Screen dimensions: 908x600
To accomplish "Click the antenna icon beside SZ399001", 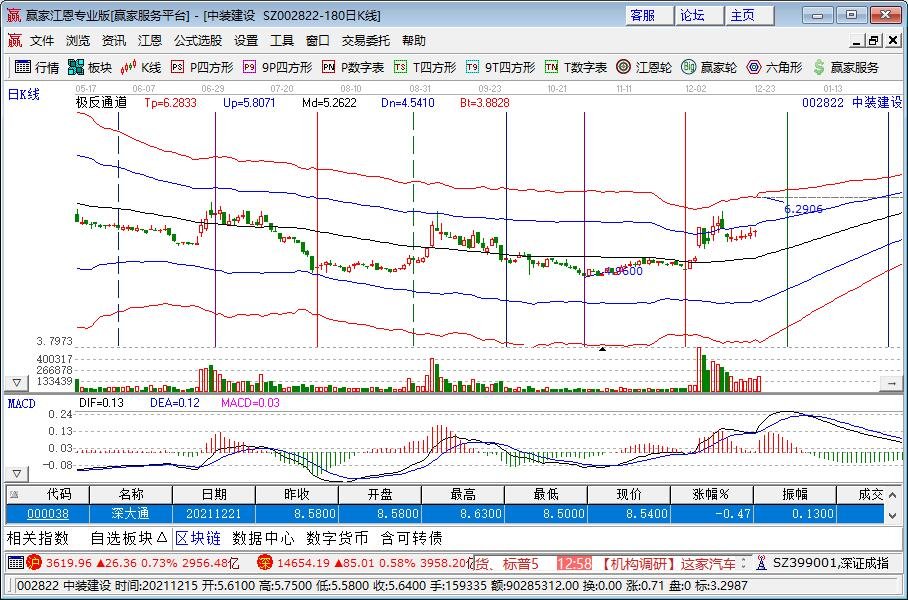I will pyautogui.click(x=761, y=562).
